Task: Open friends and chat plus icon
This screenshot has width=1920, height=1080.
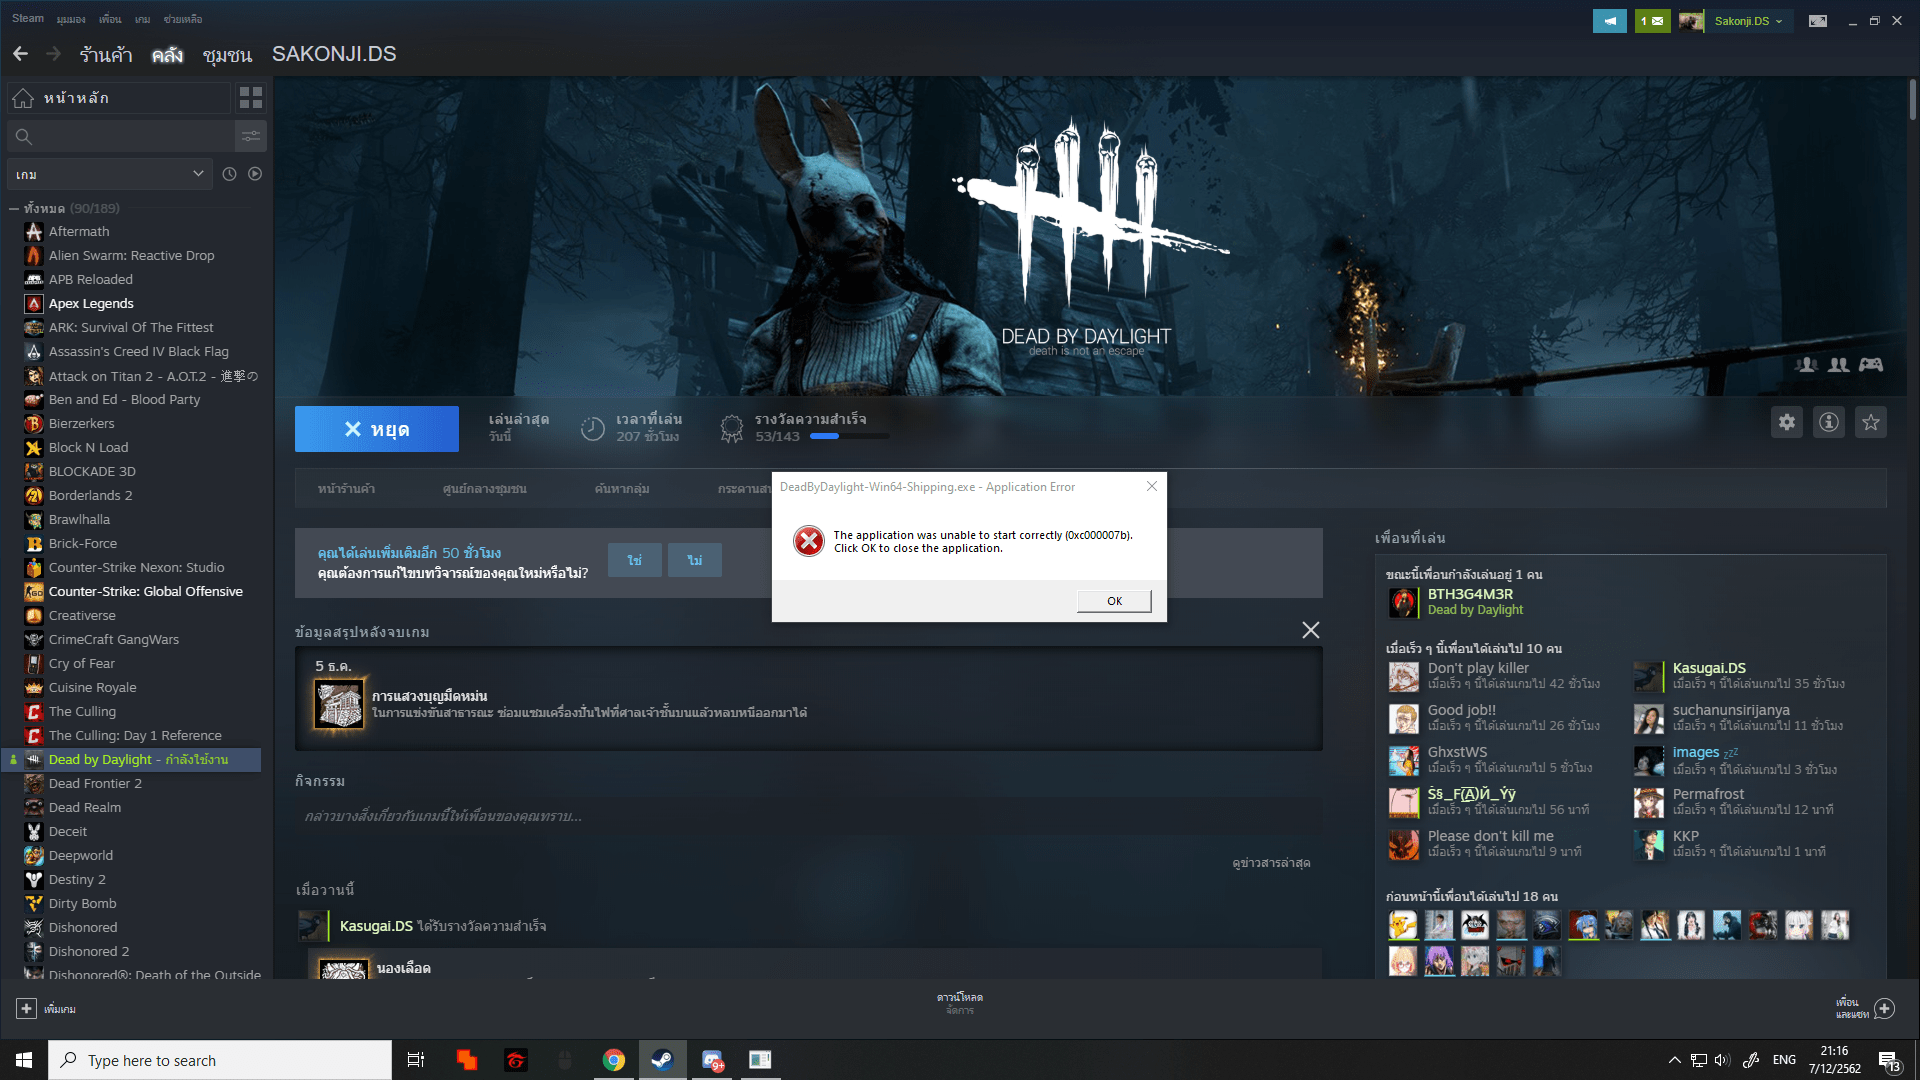Action: tap(1884, 1009)
